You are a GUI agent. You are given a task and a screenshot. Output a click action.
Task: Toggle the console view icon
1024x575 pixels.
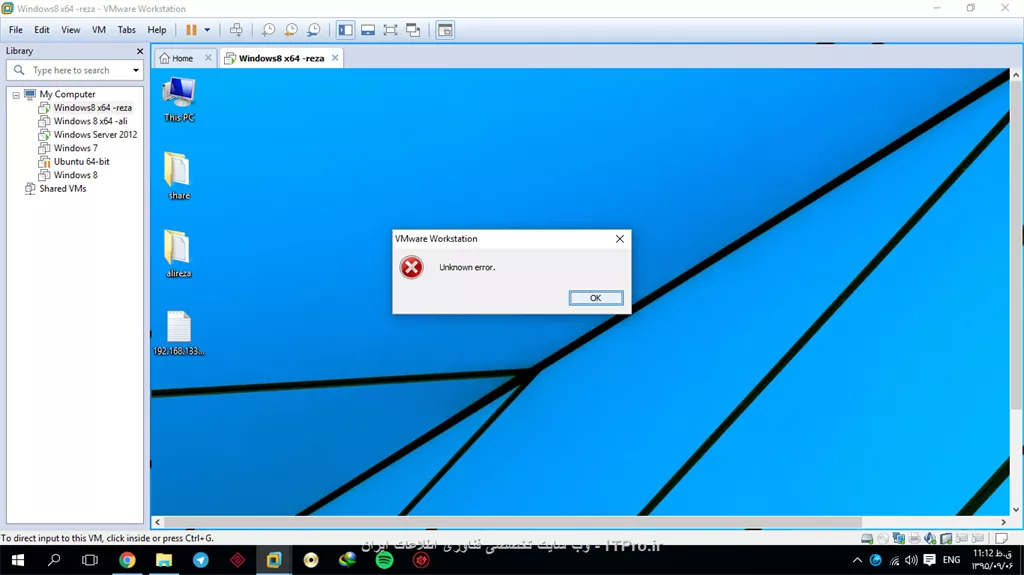(x=445, y=30)
